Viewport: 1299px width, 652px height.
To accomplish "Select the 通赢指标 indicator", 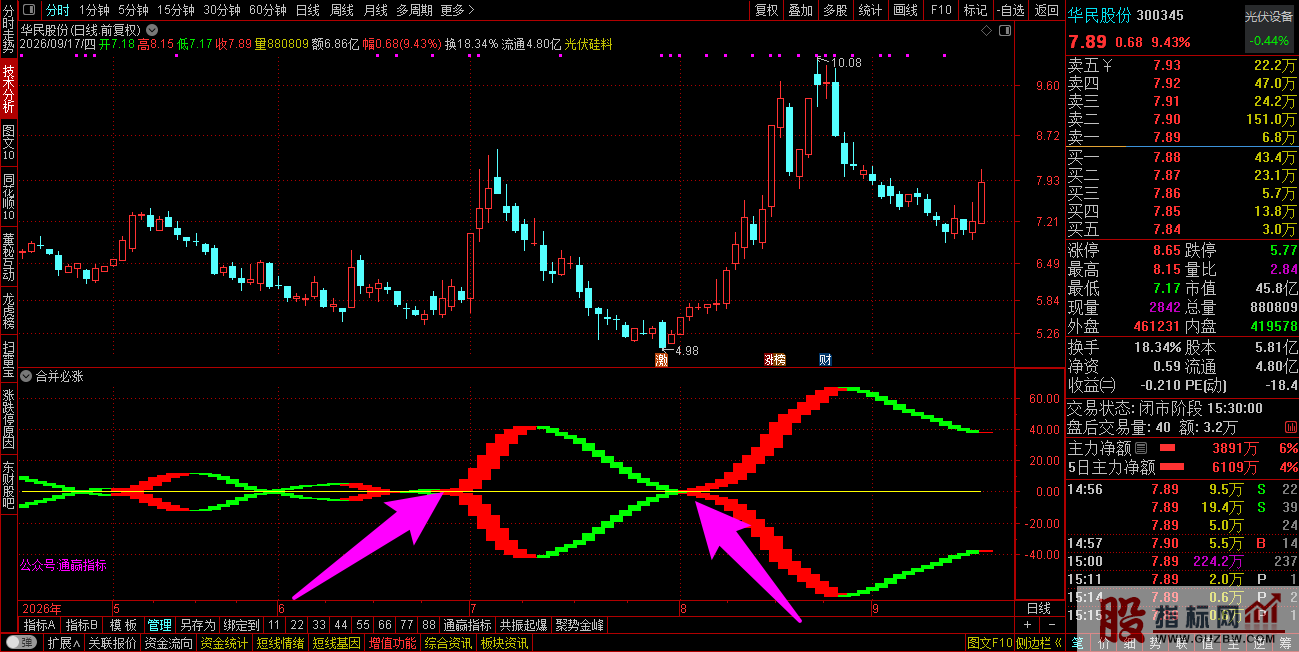I will click(467, 625).
